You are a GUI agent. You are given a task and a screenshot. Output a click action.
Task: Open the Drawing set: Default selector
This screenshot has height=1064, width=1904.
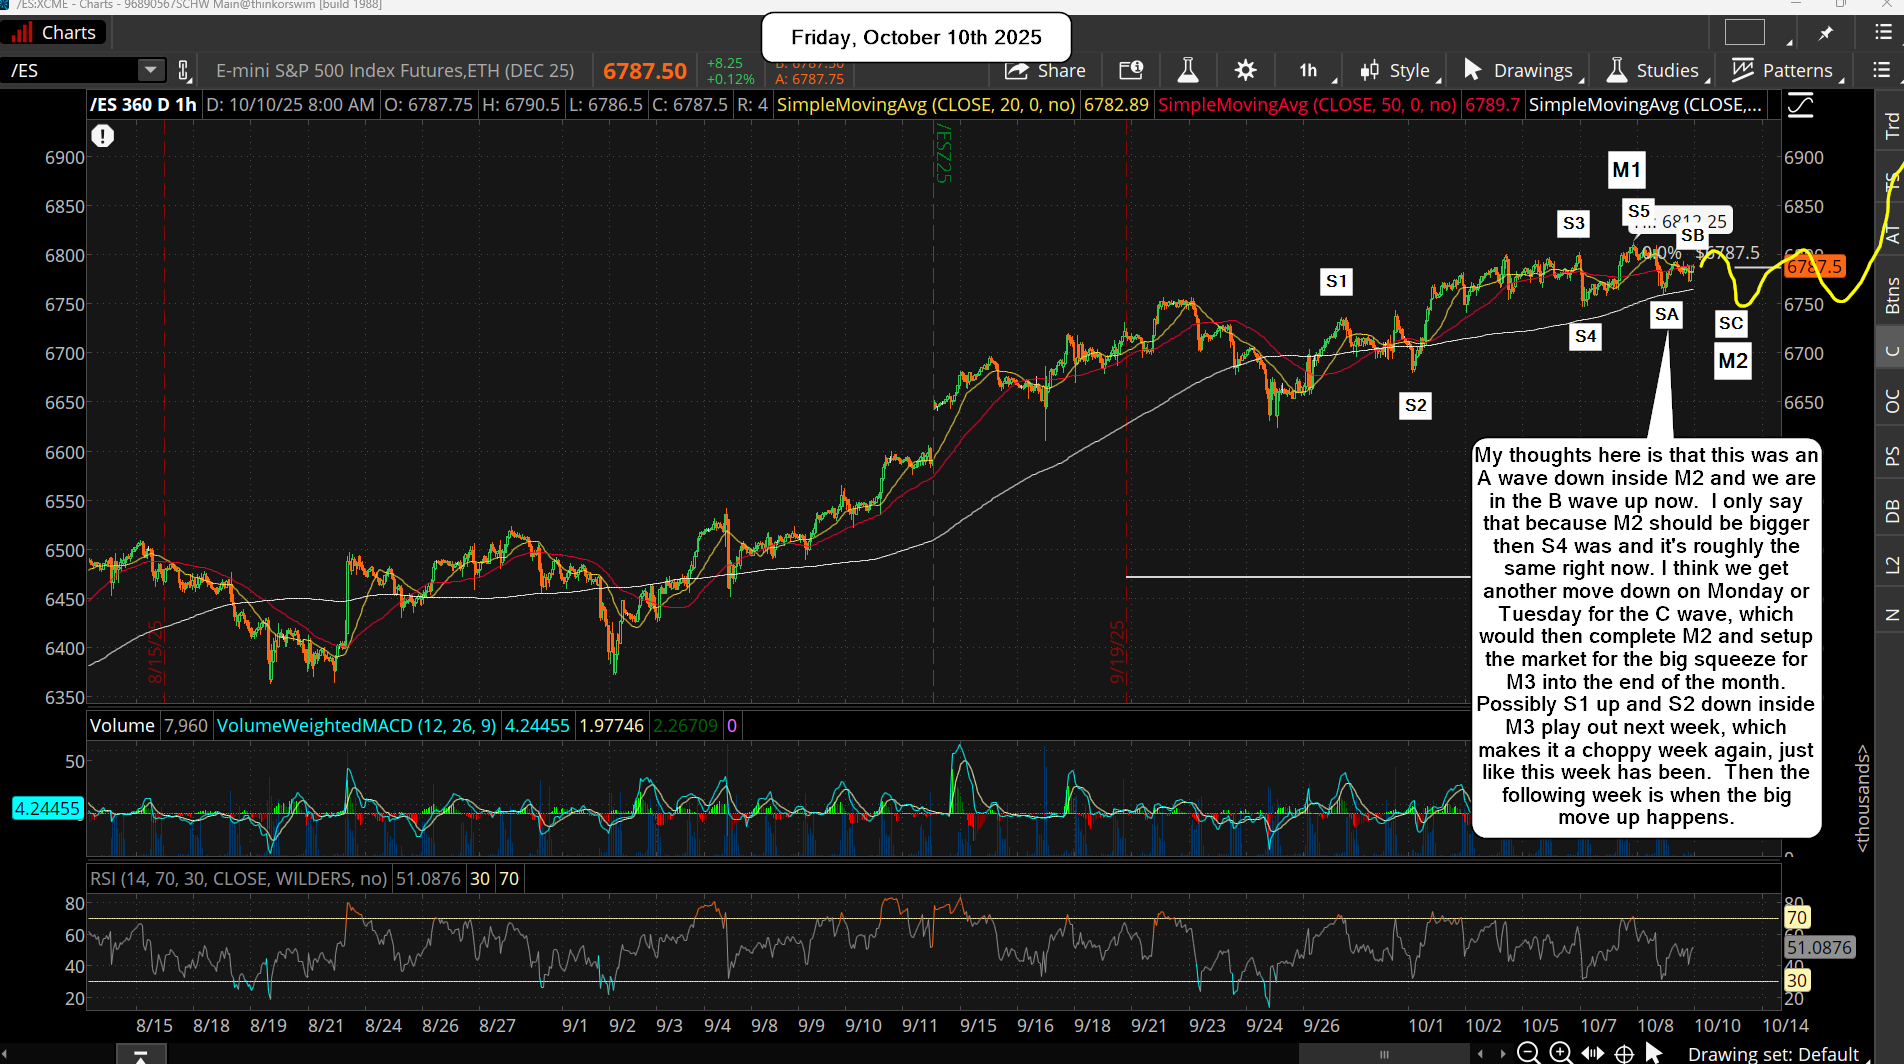(1772, 1053)
